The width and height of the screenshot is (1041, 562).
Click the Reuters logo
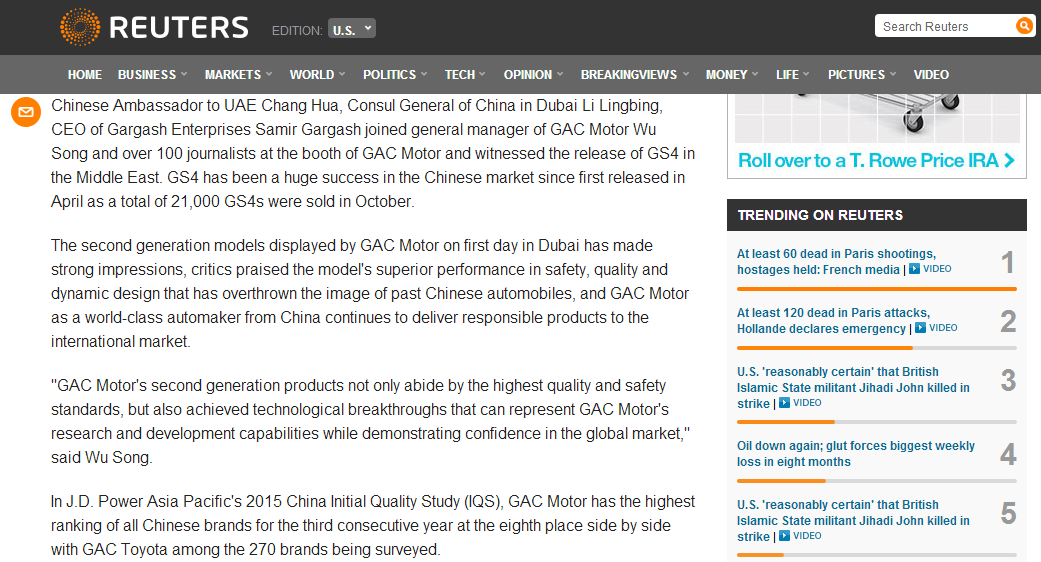pyautogui.click(x=154, y=27)
